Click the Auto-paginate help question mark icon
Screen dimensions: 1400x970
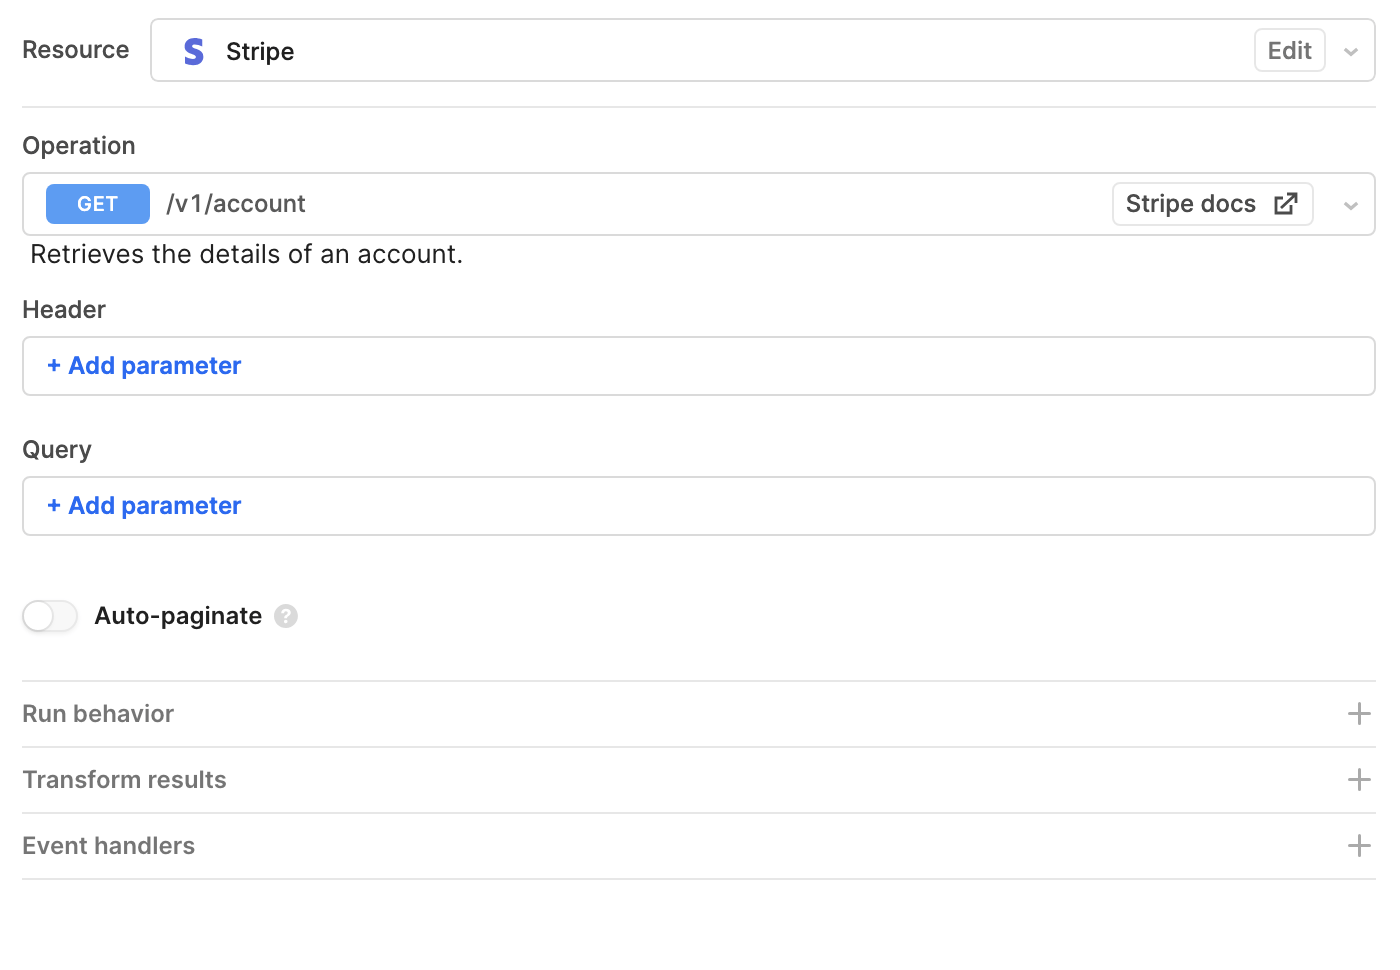pyautogui.click(x=286, y=616)
